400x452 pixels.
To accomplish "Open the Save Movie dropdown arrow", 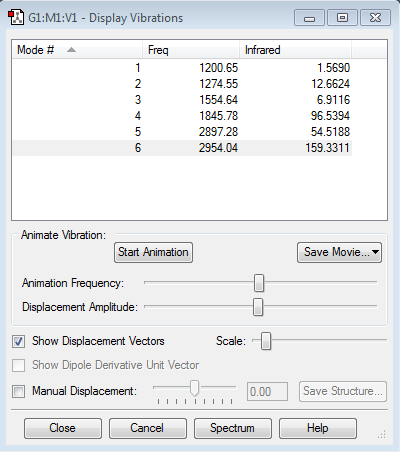I will pos(375,252).
